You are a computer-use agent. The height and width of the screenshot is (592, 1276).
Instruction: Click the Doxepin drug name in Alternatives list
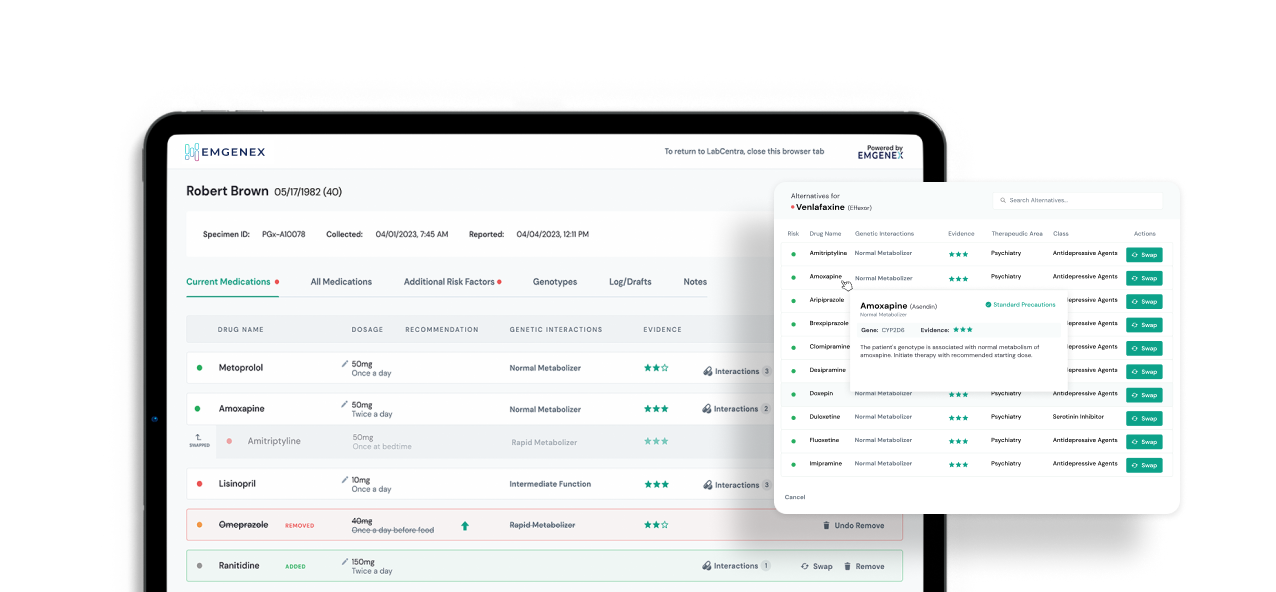820,394
